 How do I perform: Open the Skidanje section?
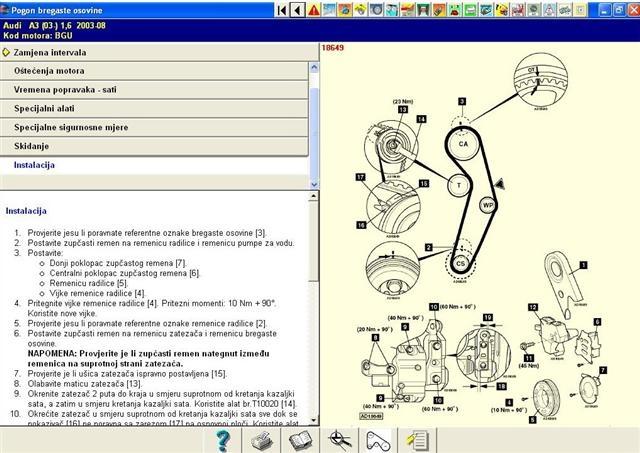pos(154,146)
